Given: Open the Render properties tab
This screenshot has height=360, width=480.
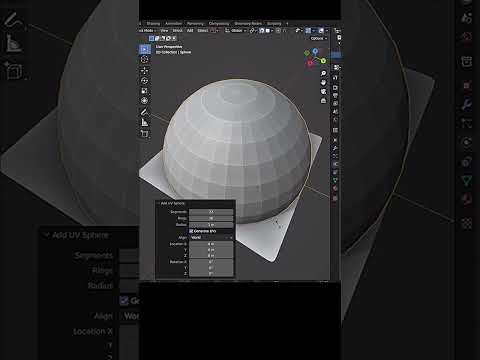Looking at the screenshot, I should tap(335, 87).
